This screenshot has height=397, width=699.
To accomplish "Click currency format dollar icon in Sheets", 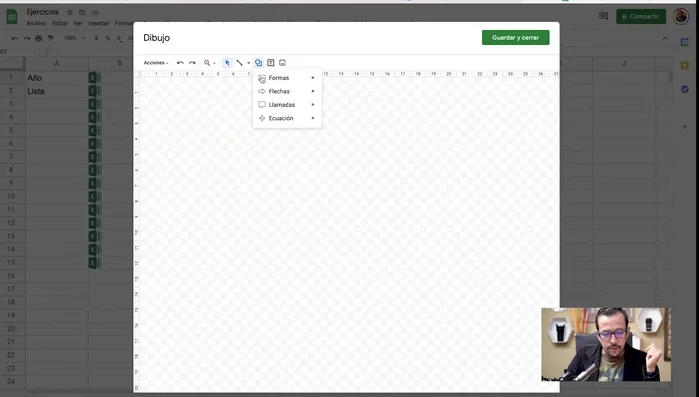I will 96,38.
